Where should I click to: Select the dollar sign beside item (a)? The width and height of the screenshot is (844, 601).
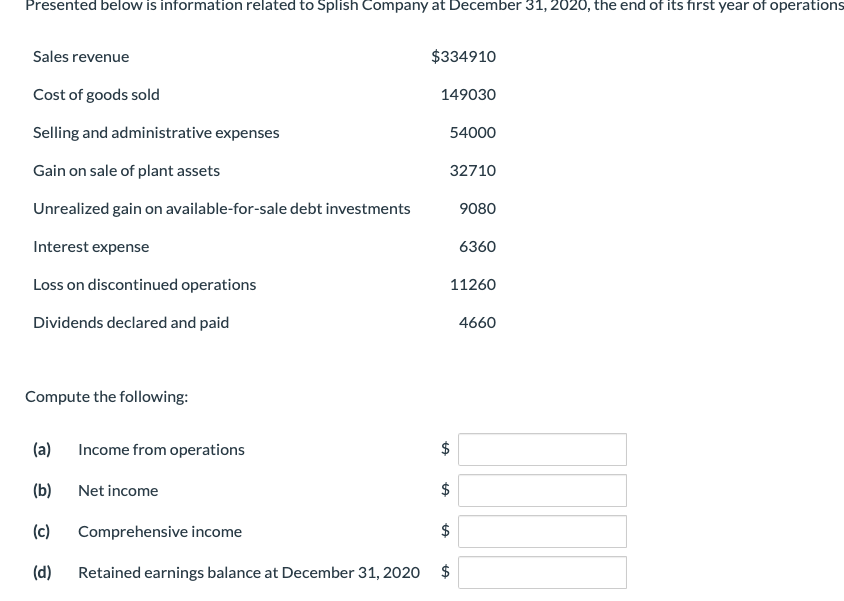coord(445,449)
